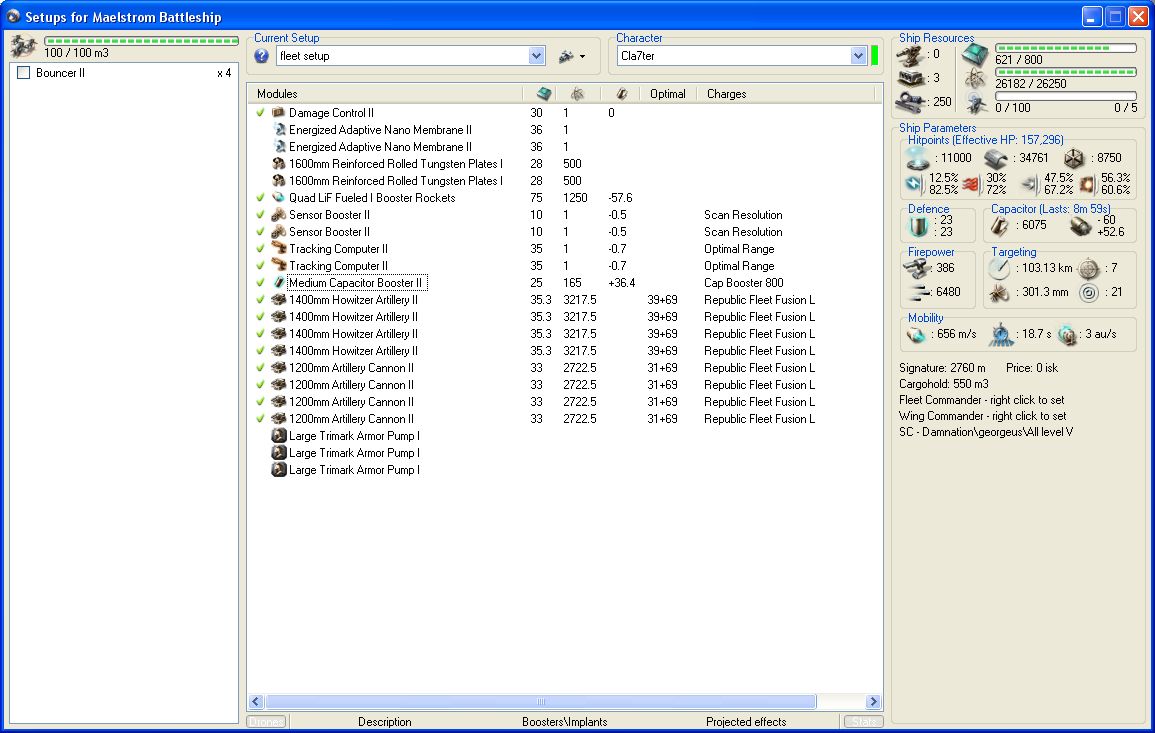Image resolution: width=1155 pixels, height=733 pixels.
Task: Sort by the Optimal column header
Action: click(667, 94)
